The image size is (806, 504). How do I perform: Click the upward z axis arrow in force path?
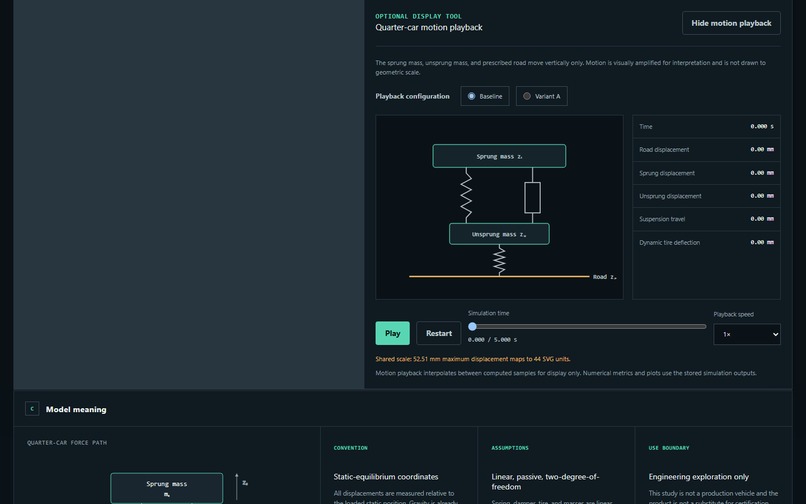(236, 488)
